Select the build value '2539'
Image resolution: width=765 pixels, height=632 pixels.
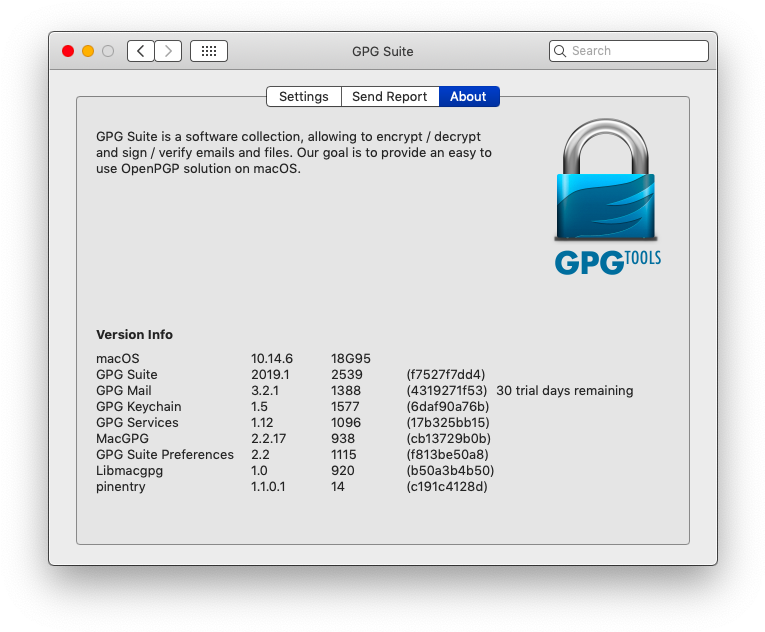[x=347, y=374]
